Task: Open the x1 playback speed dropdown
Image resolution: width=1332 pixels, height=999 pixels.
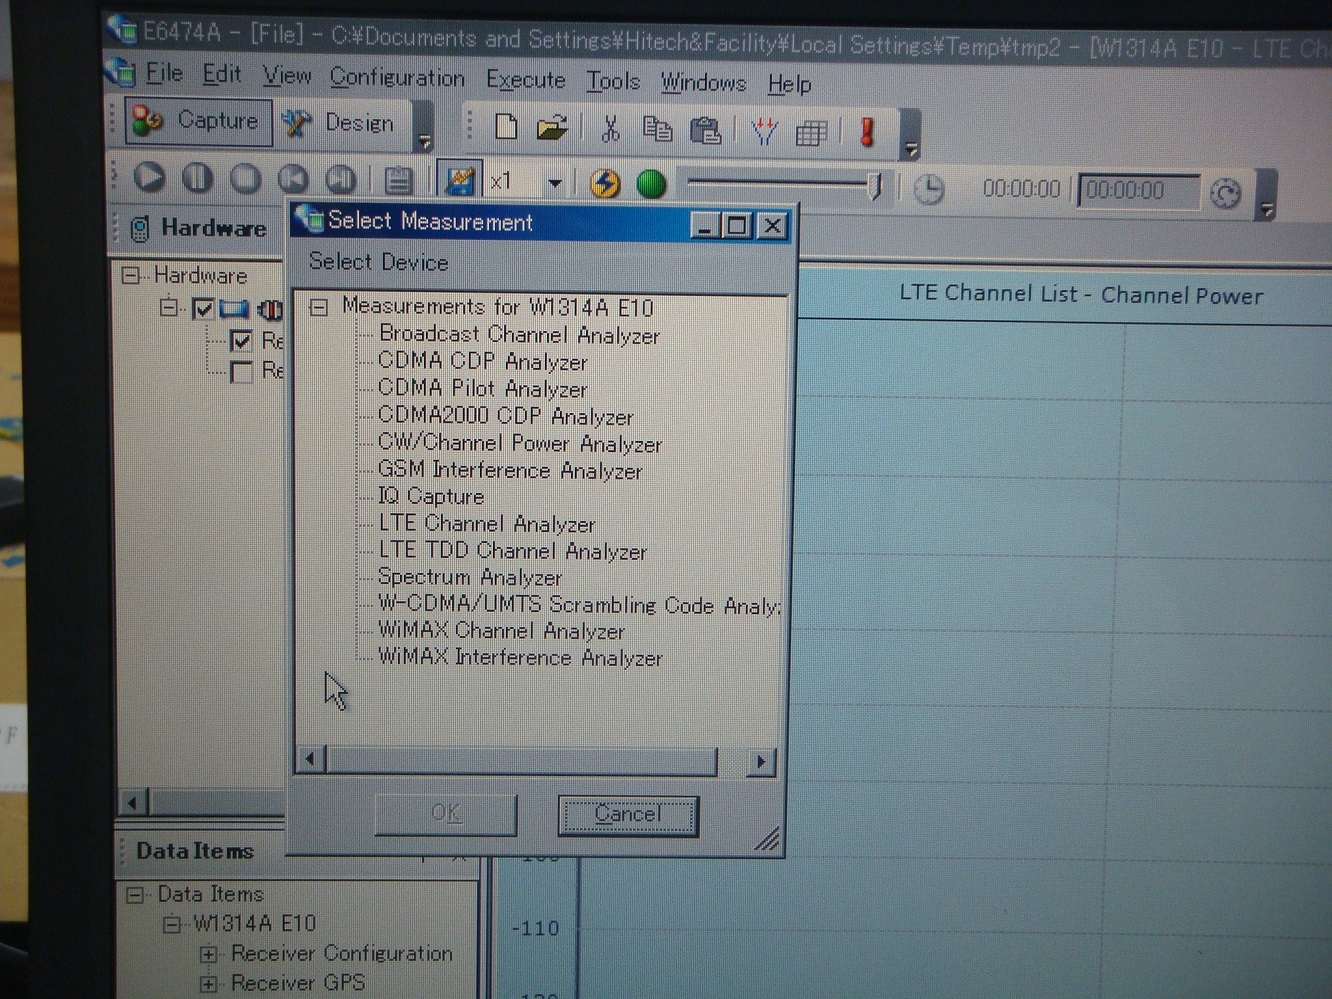Action: [554, 183]
